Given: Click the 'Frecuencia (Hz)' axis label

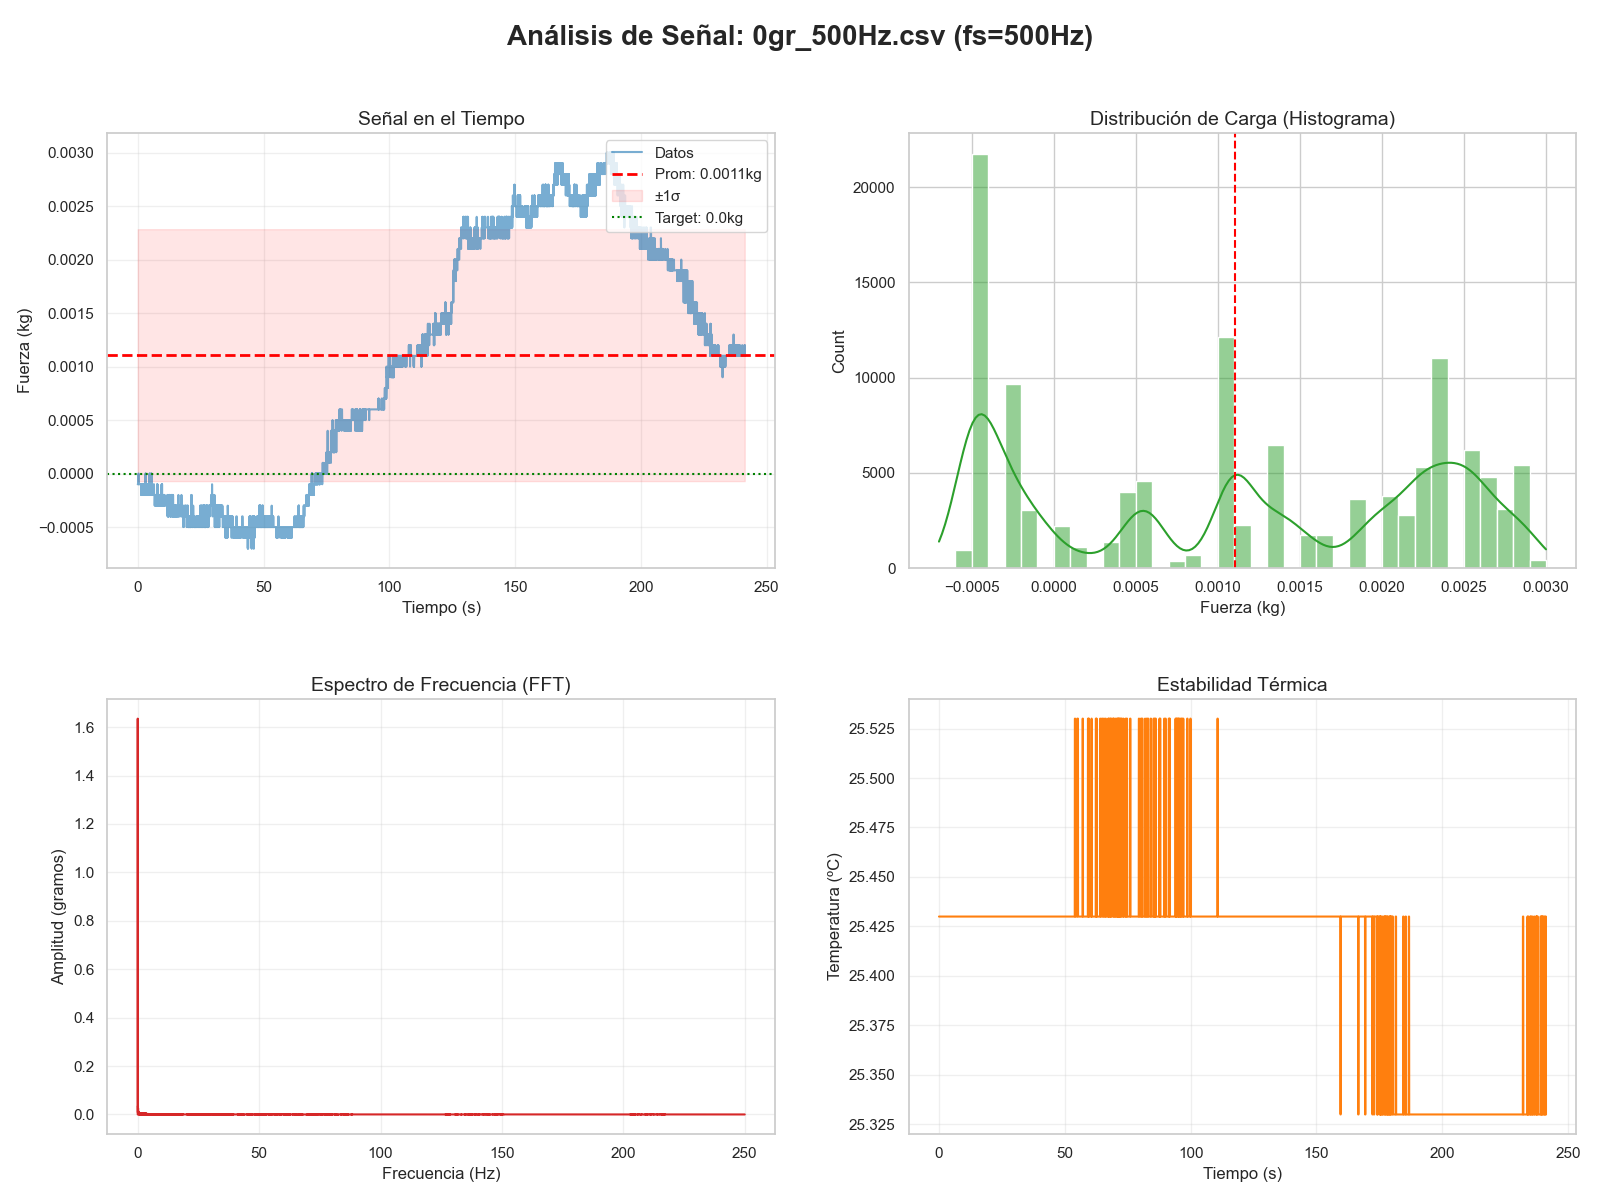Looking at the screenshot, I should 441,1173.
